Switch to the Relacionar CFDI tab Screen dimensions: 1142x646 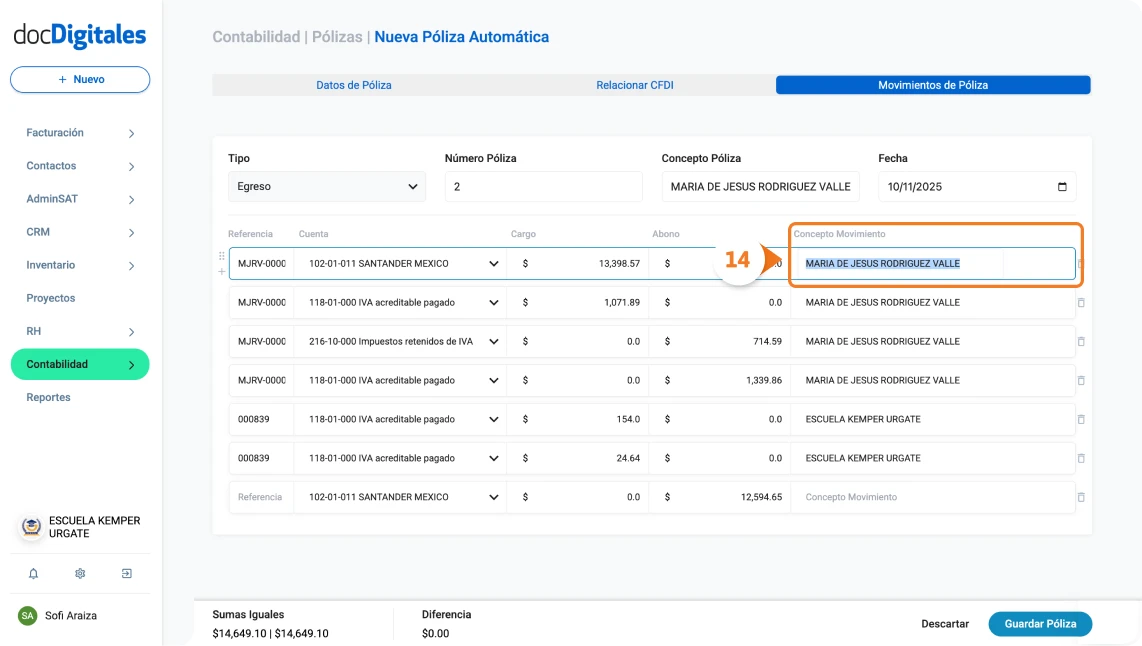(x=634, y=85)
